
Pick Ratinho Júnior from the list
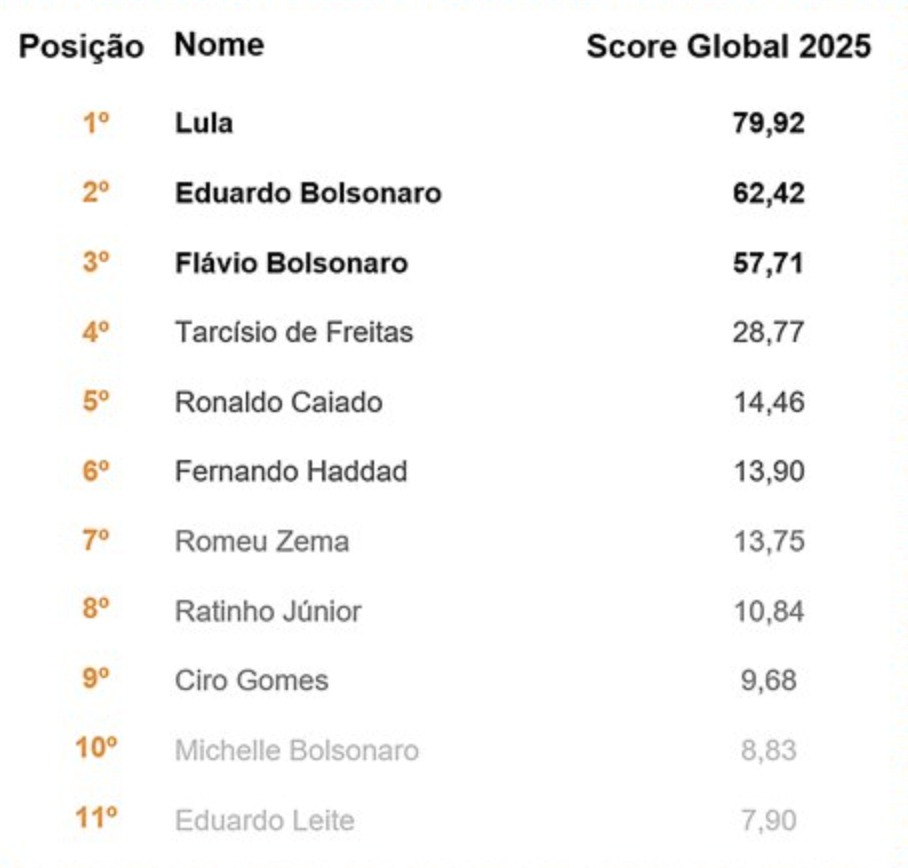(268, 611)
